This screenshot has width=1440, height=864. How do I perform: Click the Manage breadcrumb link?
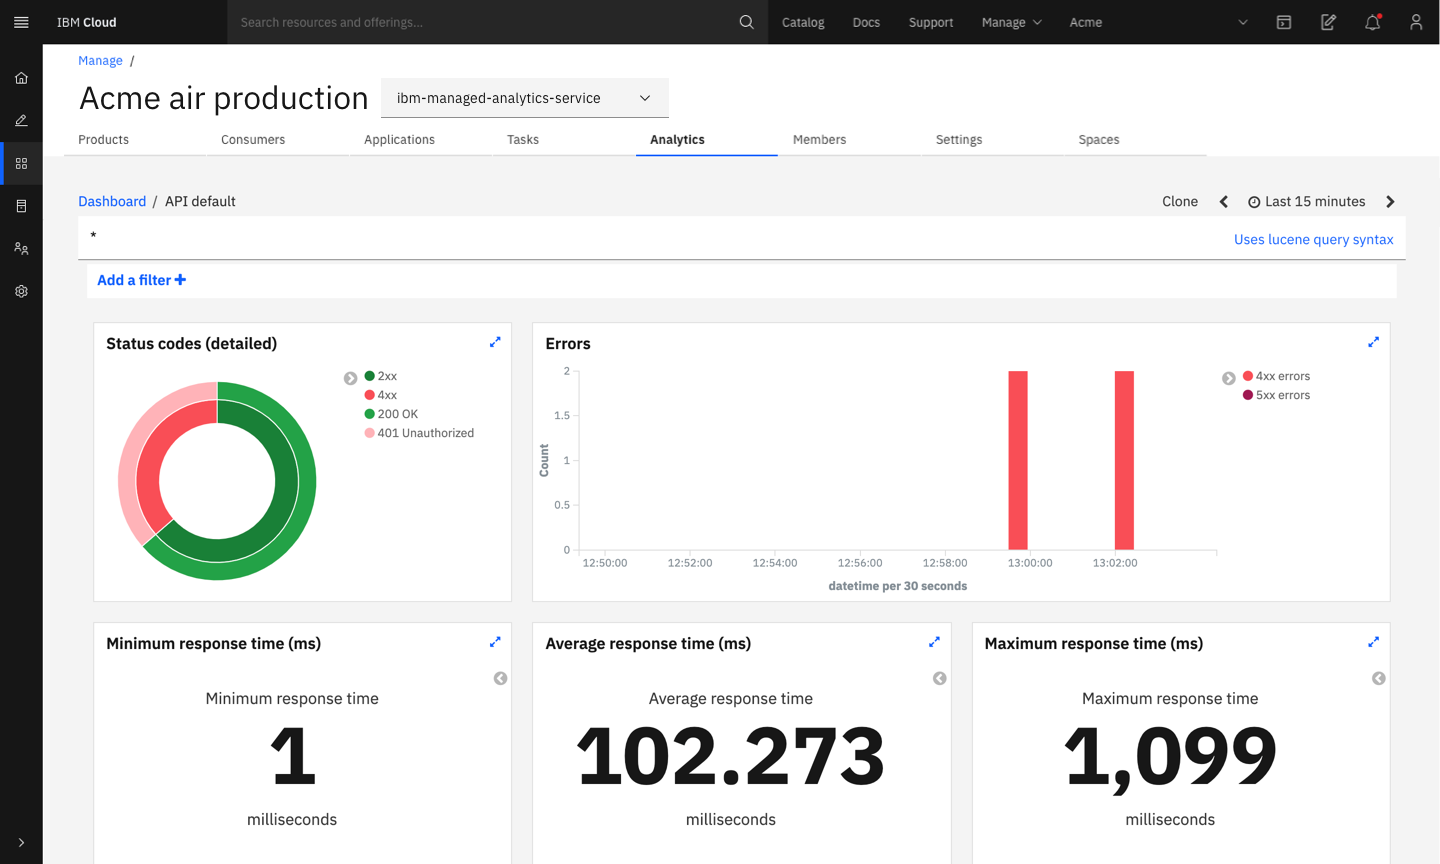tap(100, 61)
